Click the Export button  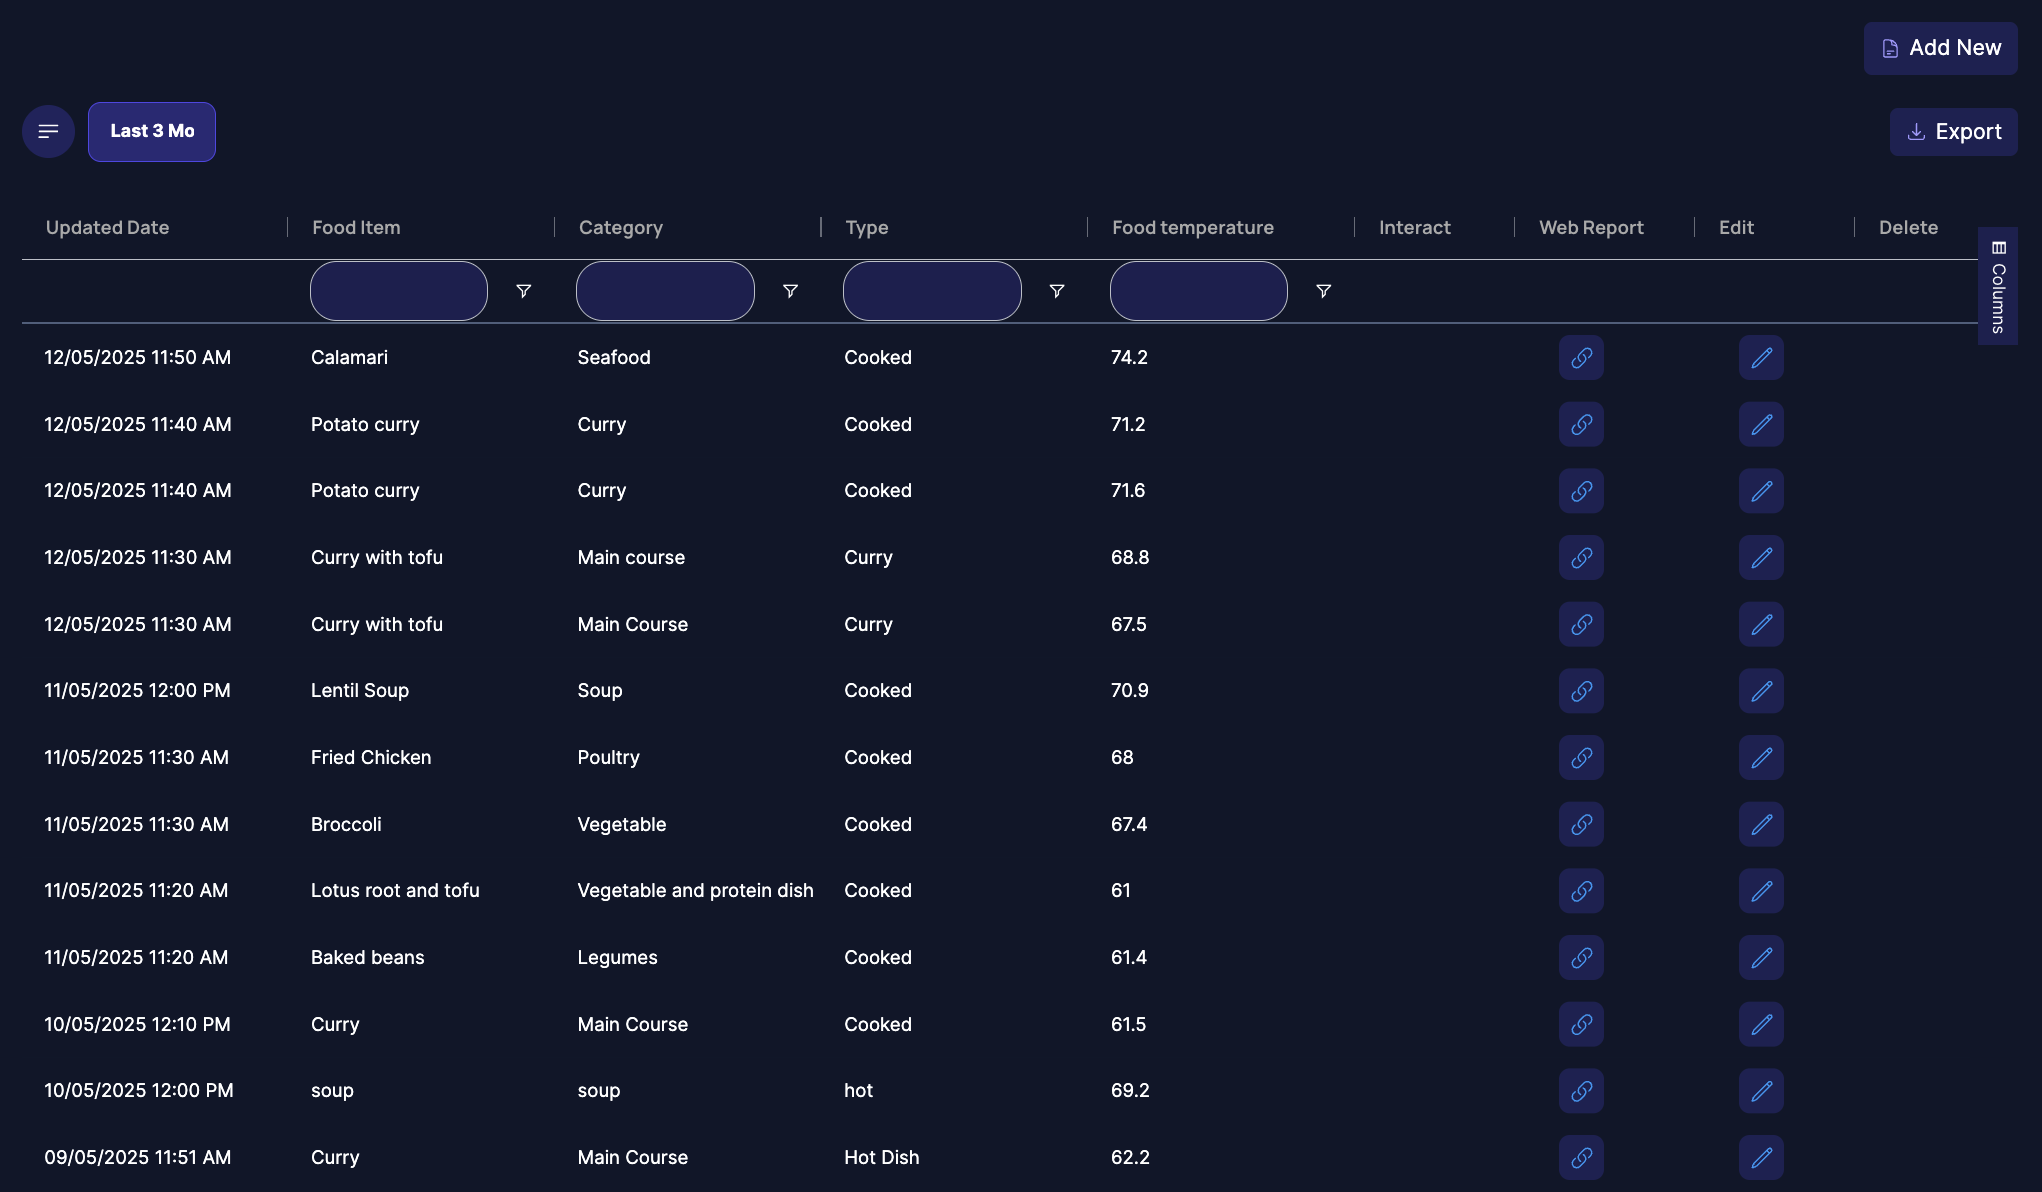click(1953, 132)
